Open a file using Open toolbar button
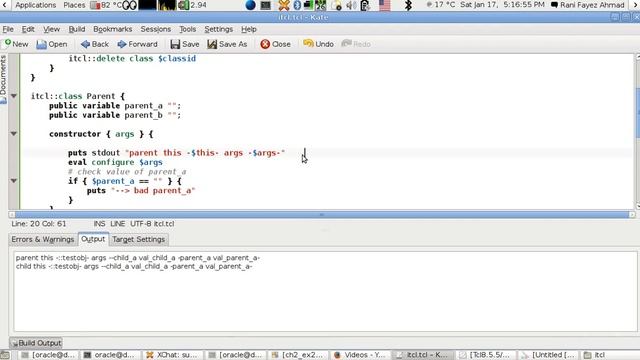 [x=52, y=44]
